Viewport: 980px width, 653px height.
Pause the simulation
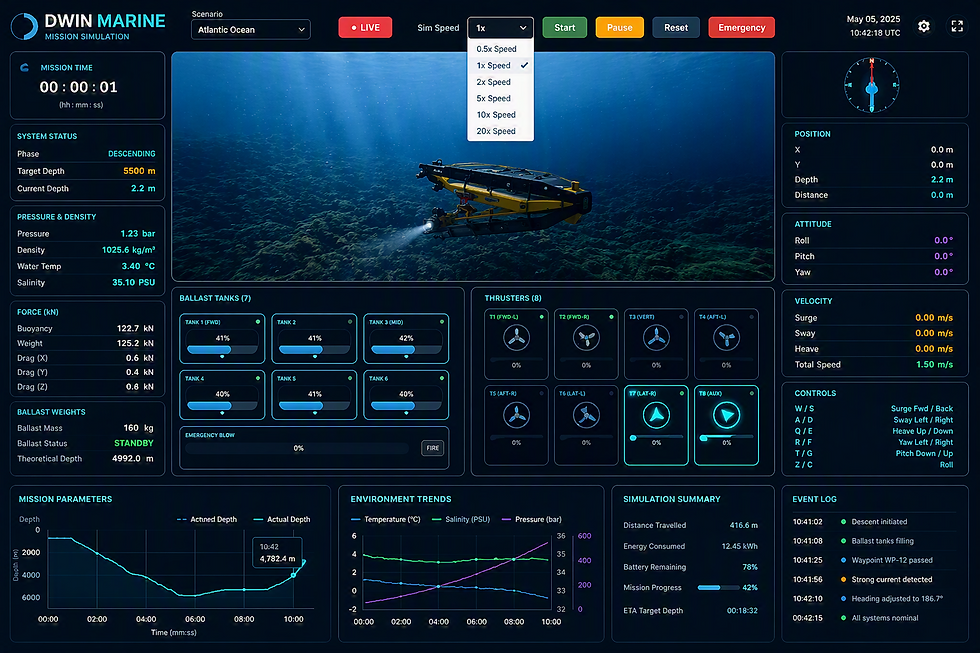(x=619, y=27)
